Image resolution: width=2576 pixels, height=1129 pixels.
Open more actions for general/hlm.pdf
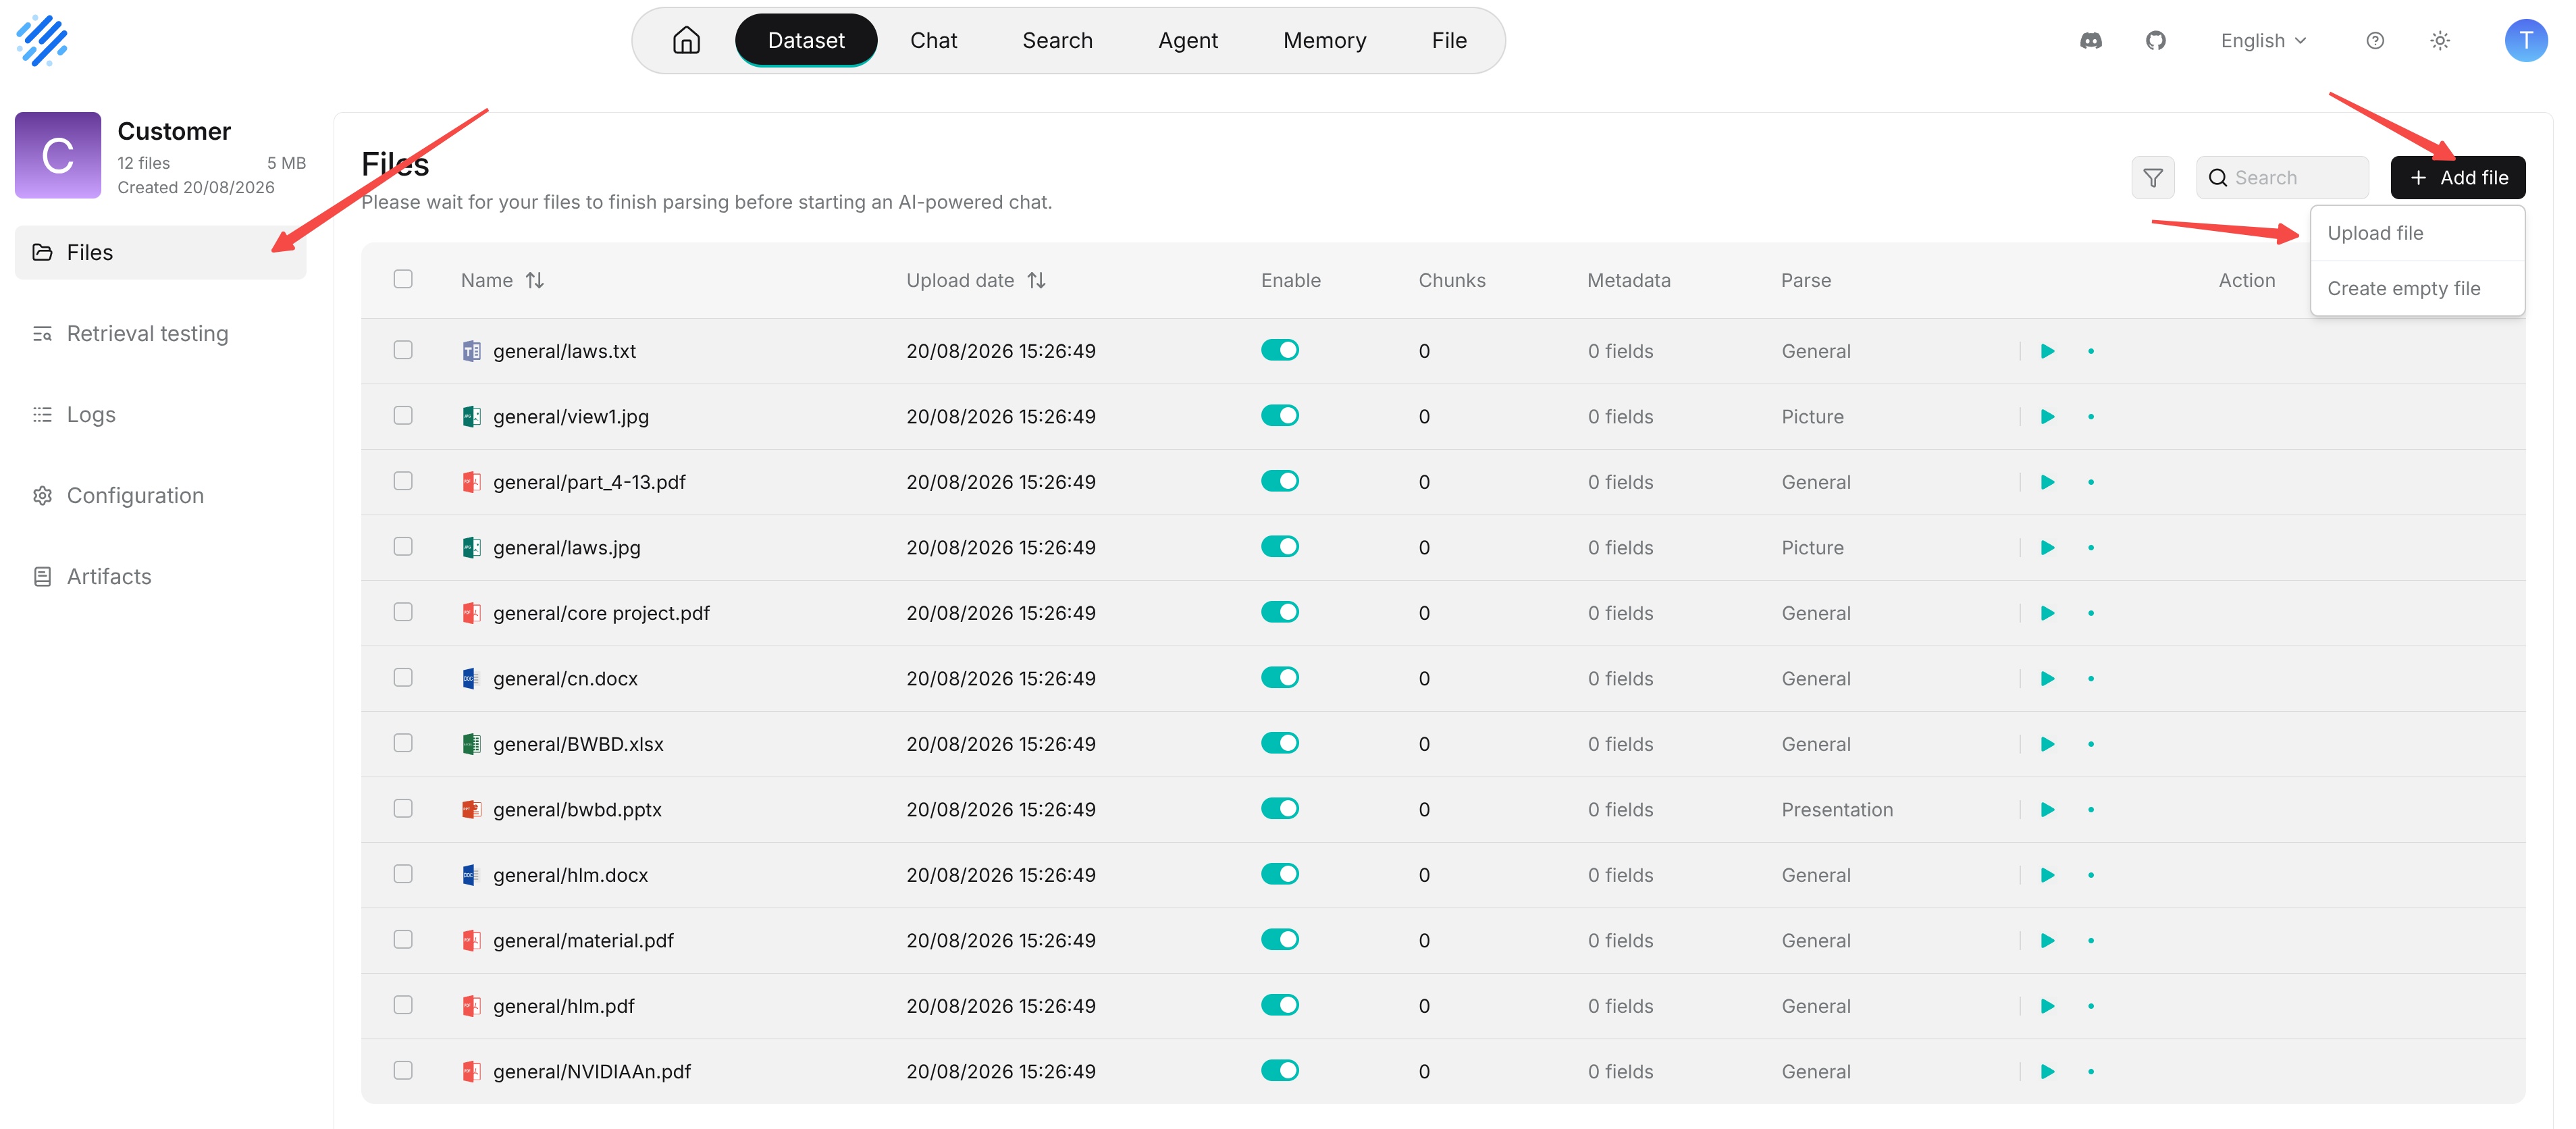click(2091, 1006)
